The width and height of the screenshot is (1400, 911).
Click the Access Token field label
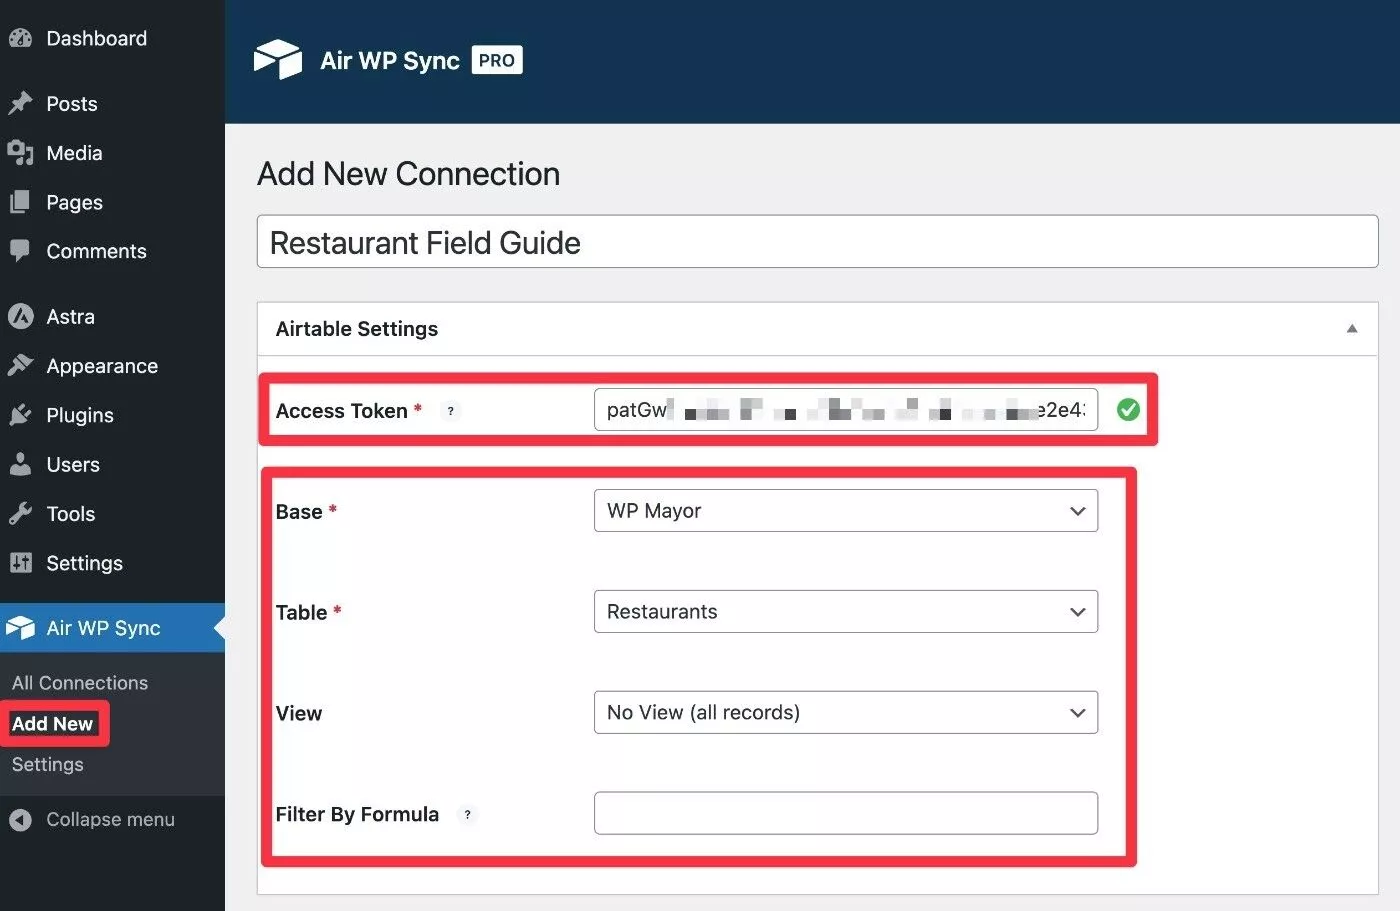tap(342, 411)
